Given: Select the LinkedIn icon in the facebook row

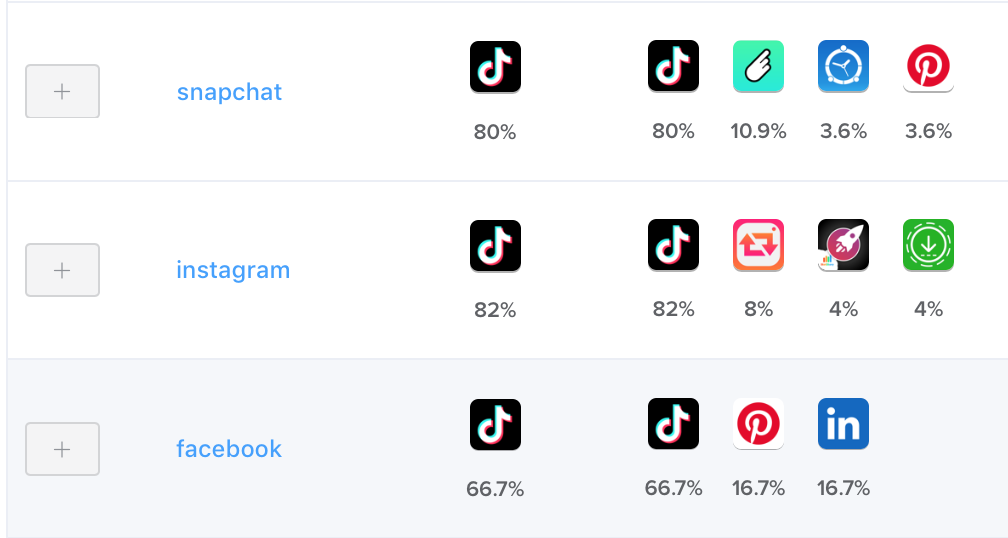Looking at the screenshot, I should [x=843, y=424].
